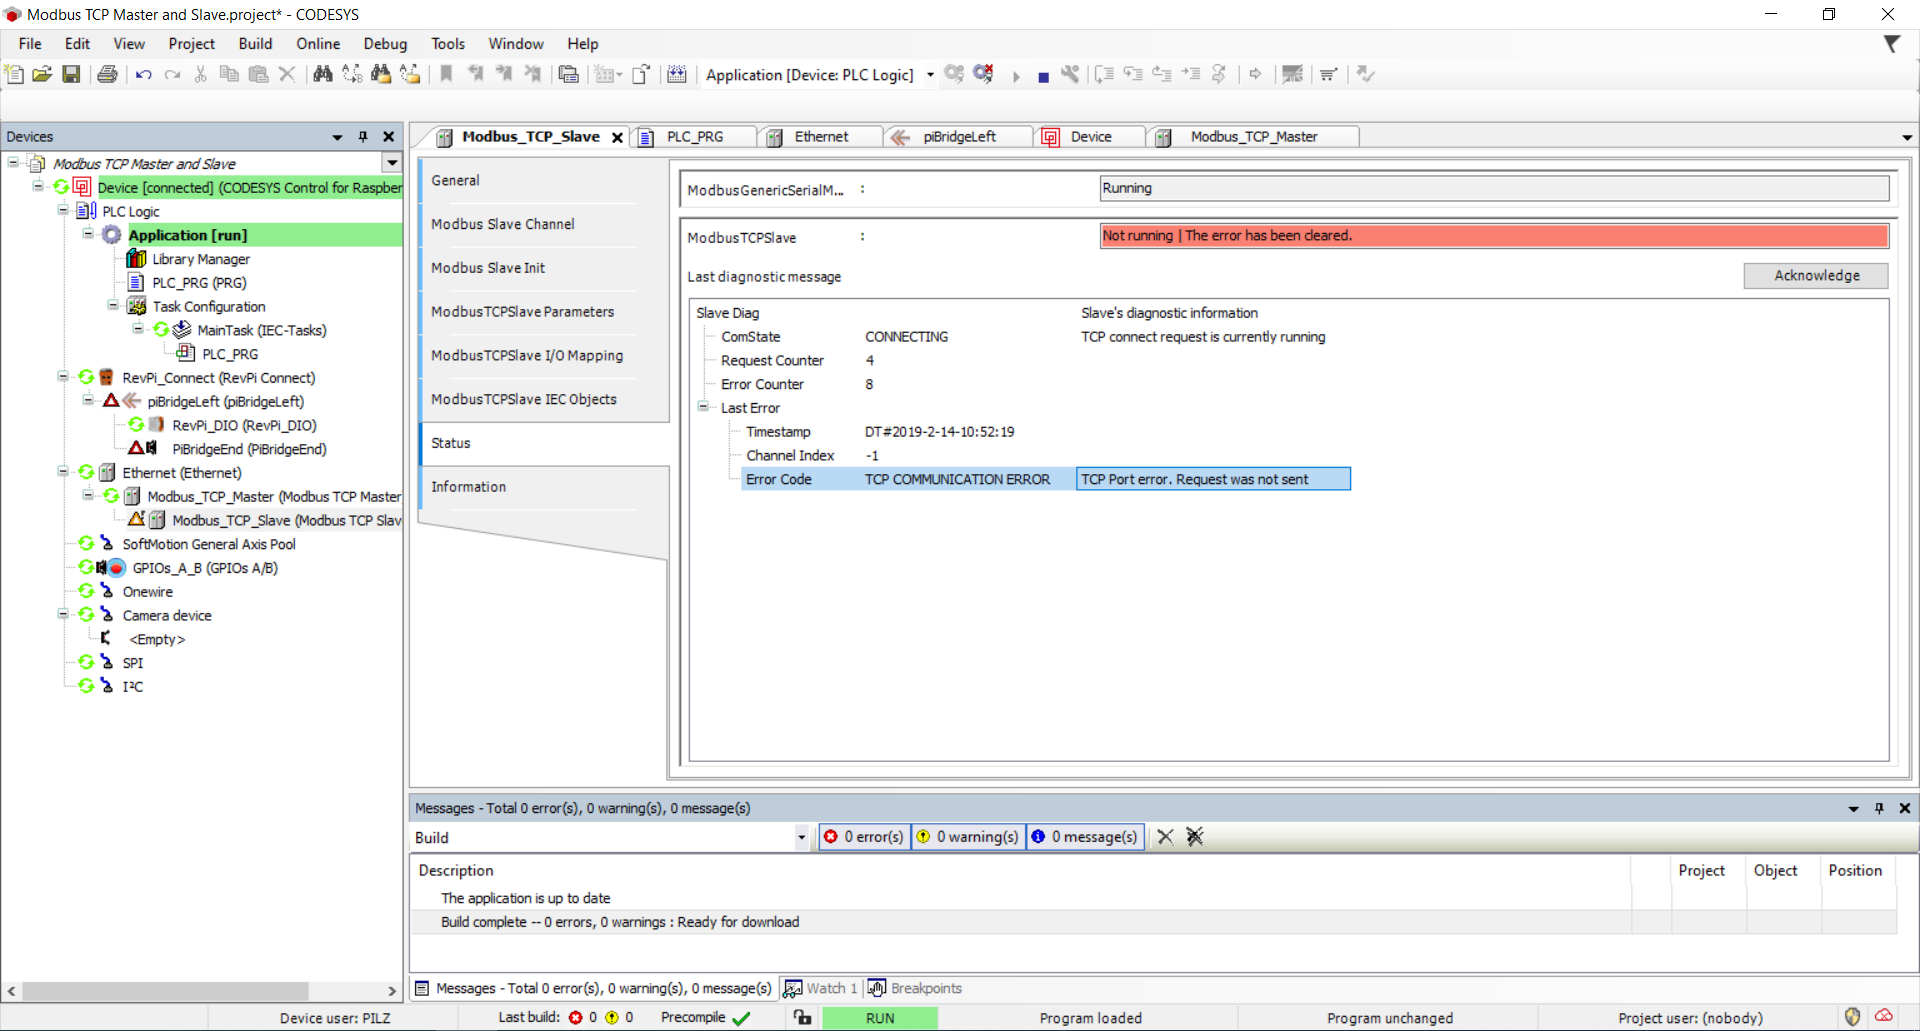Screen dimensions: 1920x1031
Task: Close the Devices panel
Action: pyautogui.click(x=389, y=137)
